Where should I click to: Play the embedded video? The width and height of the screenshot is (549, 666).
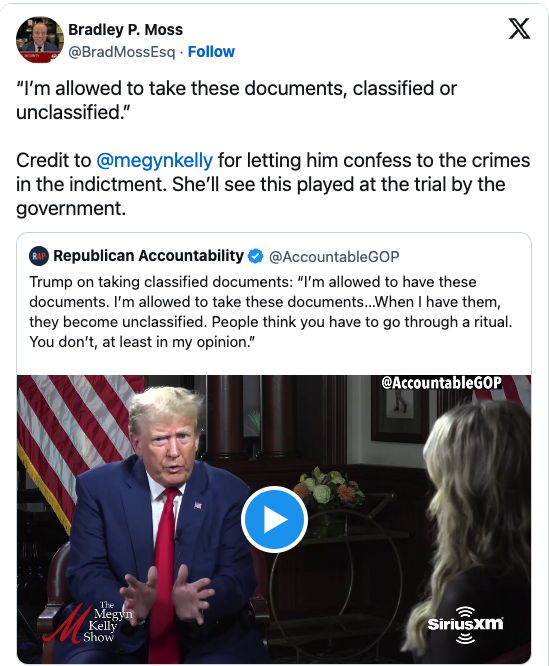point(274,519)
